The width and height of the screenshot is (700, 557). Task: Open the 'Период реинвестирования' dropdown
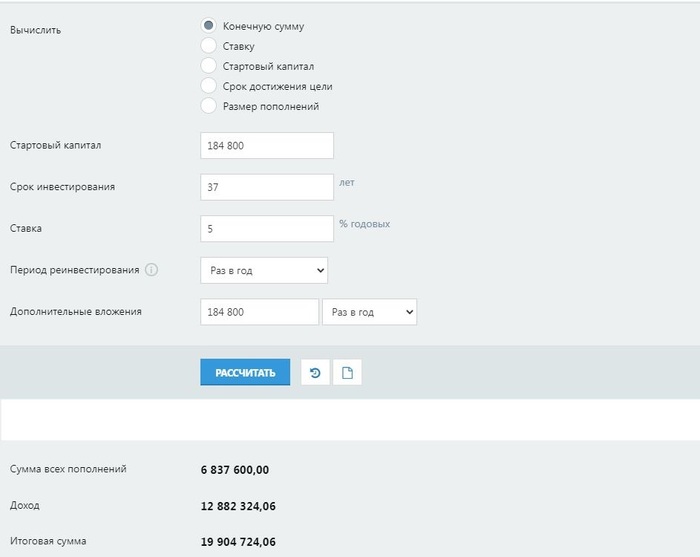[264, 270]
